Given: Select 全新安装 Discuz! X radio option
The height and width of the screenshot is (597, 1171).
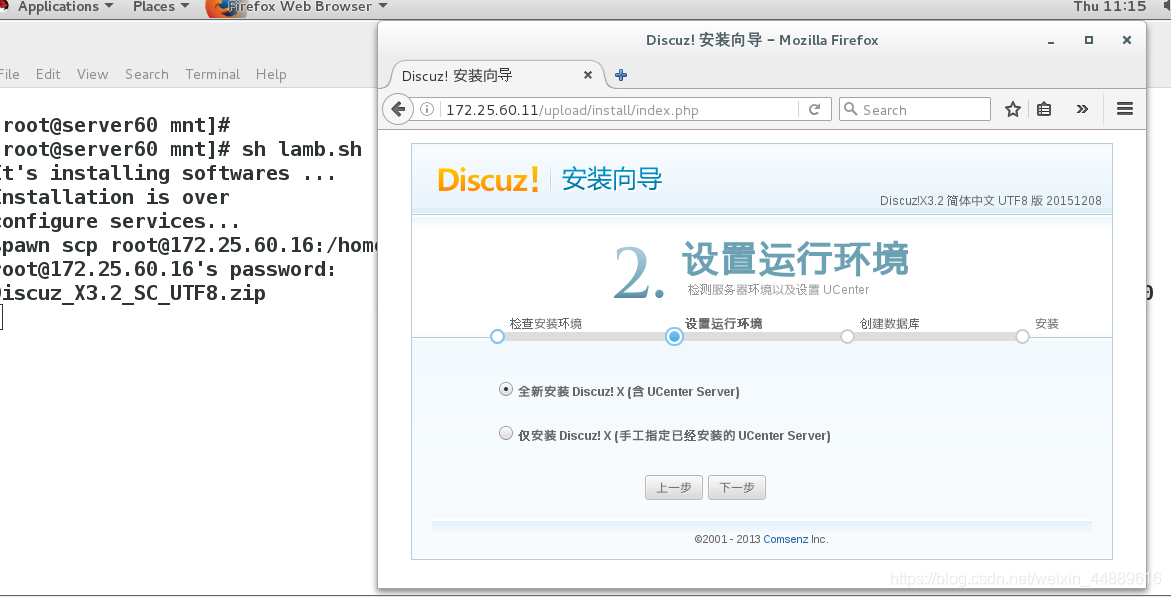Looking at the screenshot, I should tap(506, 389).
